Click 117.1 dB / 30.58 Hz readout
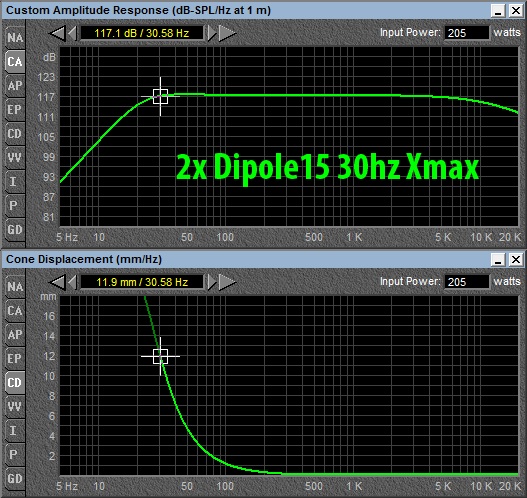This screenshot has width=527, height=498. point(142,33)
